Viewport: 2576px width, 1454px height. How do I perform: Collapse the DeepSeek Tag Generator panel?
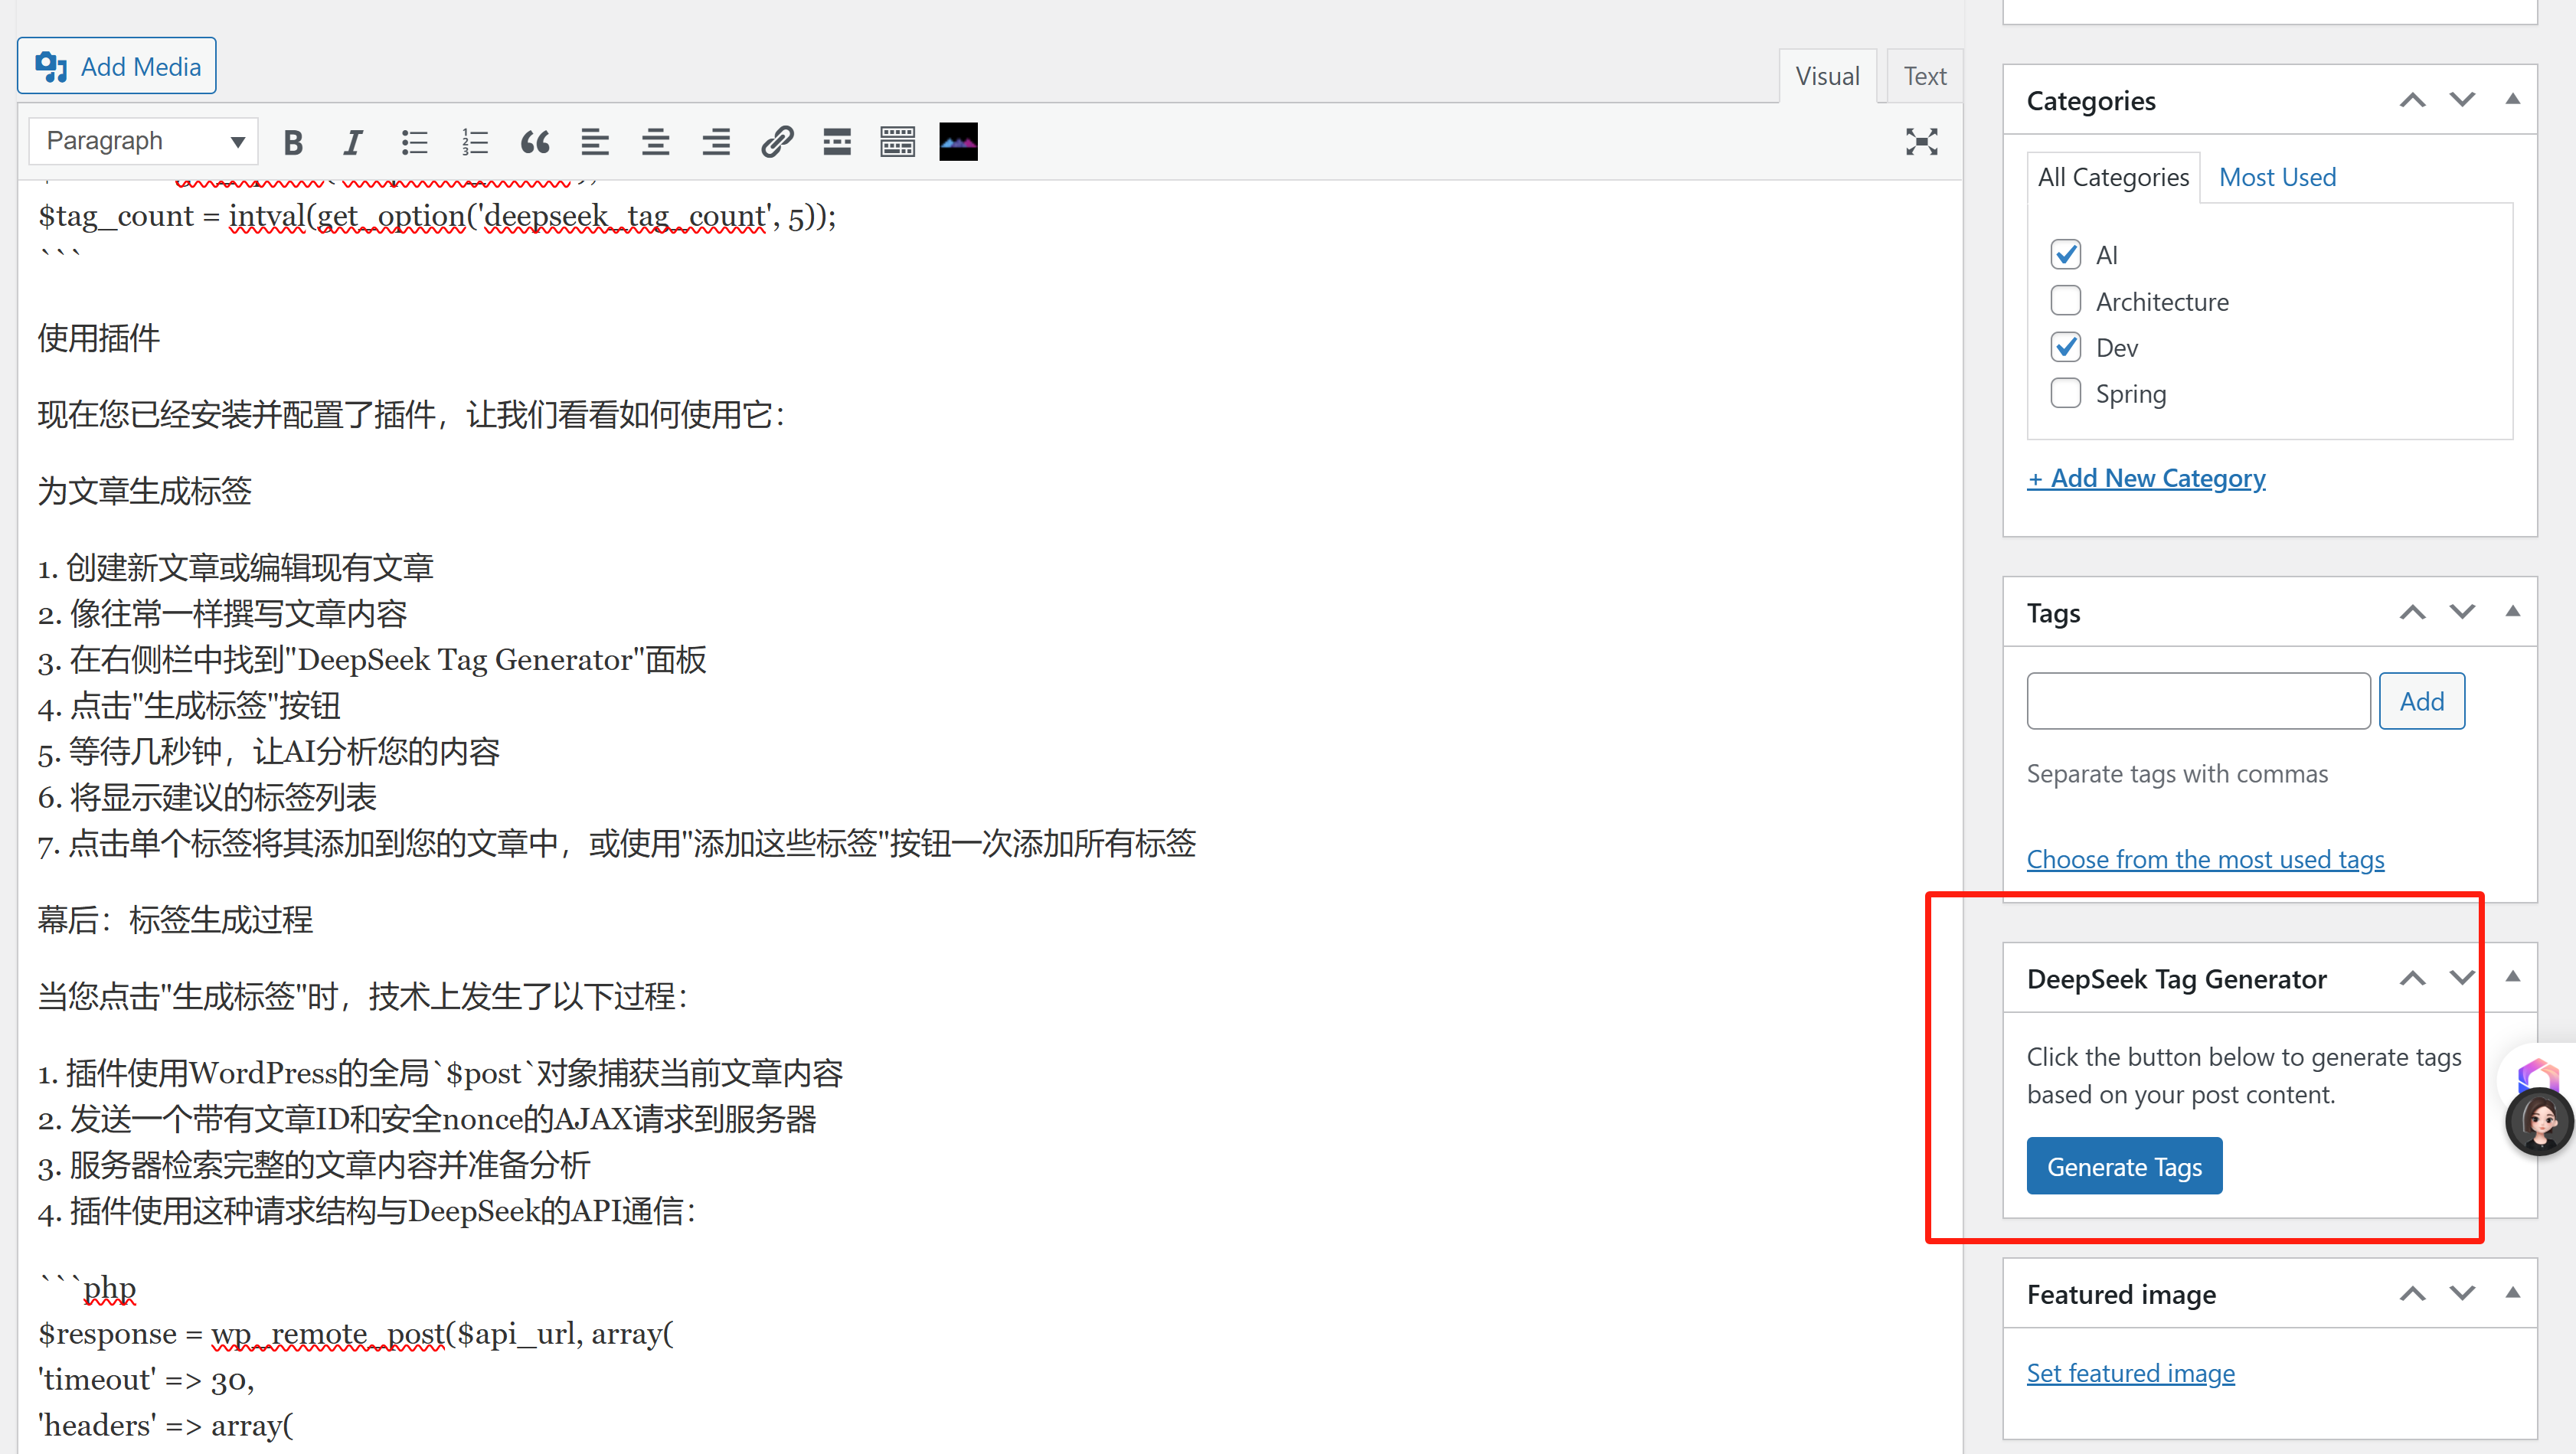(2513, 977)
